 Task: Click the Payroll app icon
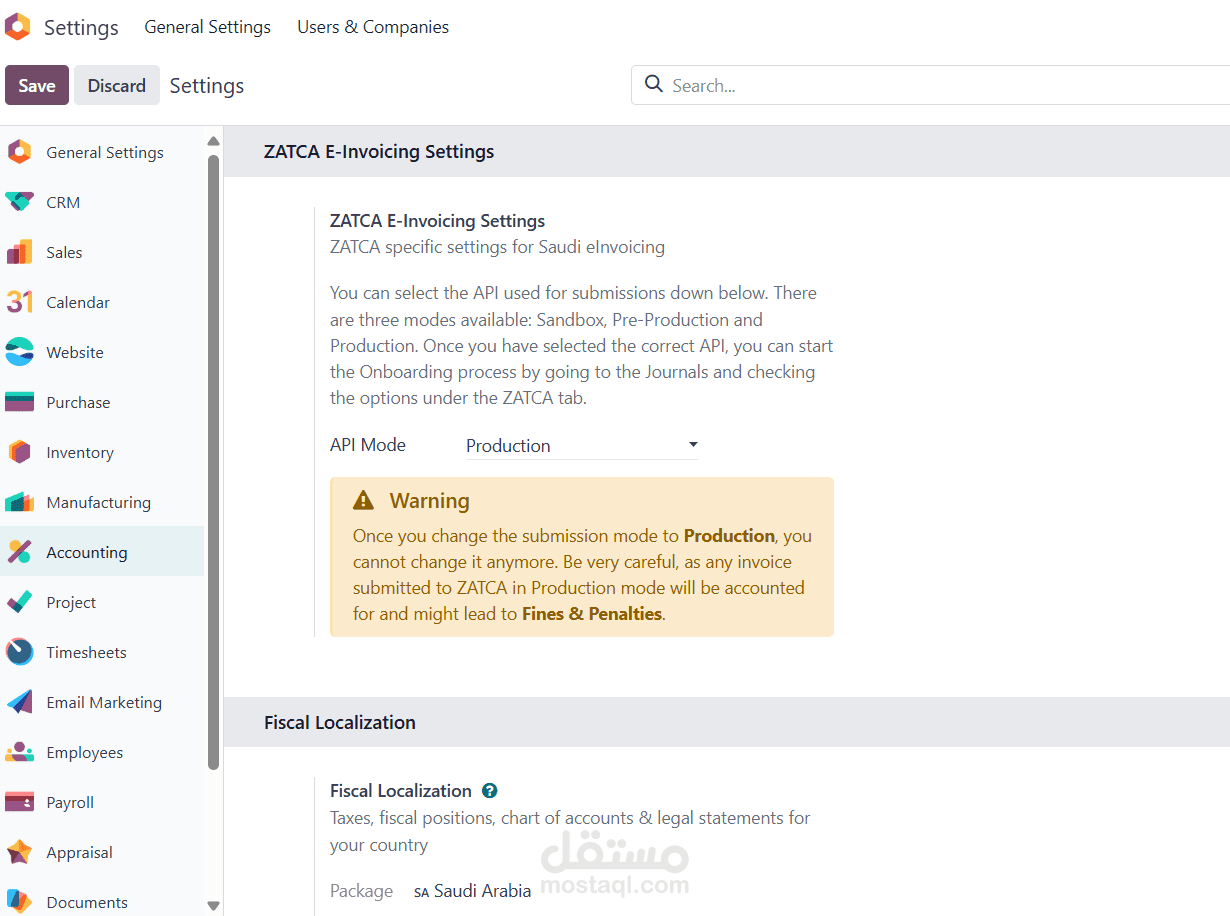[19, 802]
